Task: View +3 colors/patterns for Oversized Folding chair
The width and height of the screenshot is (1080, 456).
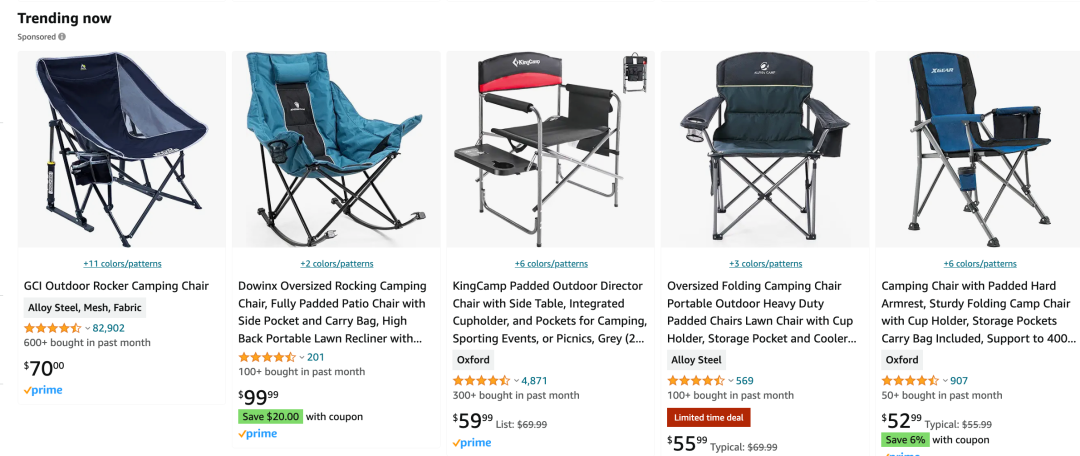Action: pos(765,264)
